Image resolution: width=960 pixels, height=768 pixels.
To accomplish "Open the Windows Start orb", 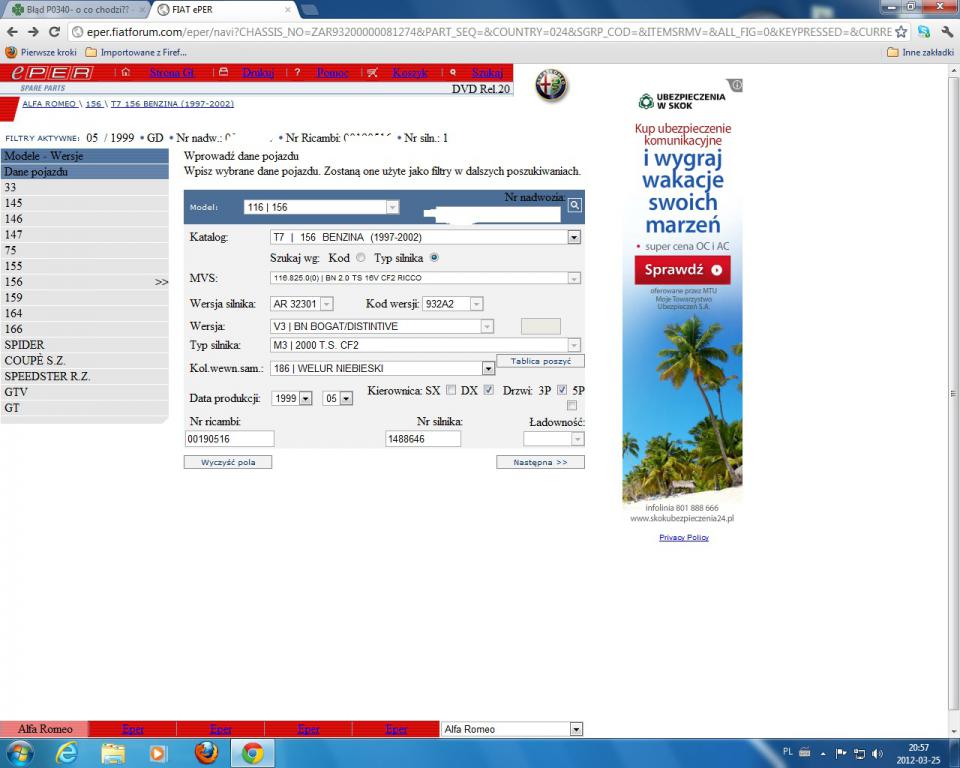I will 18,753.
